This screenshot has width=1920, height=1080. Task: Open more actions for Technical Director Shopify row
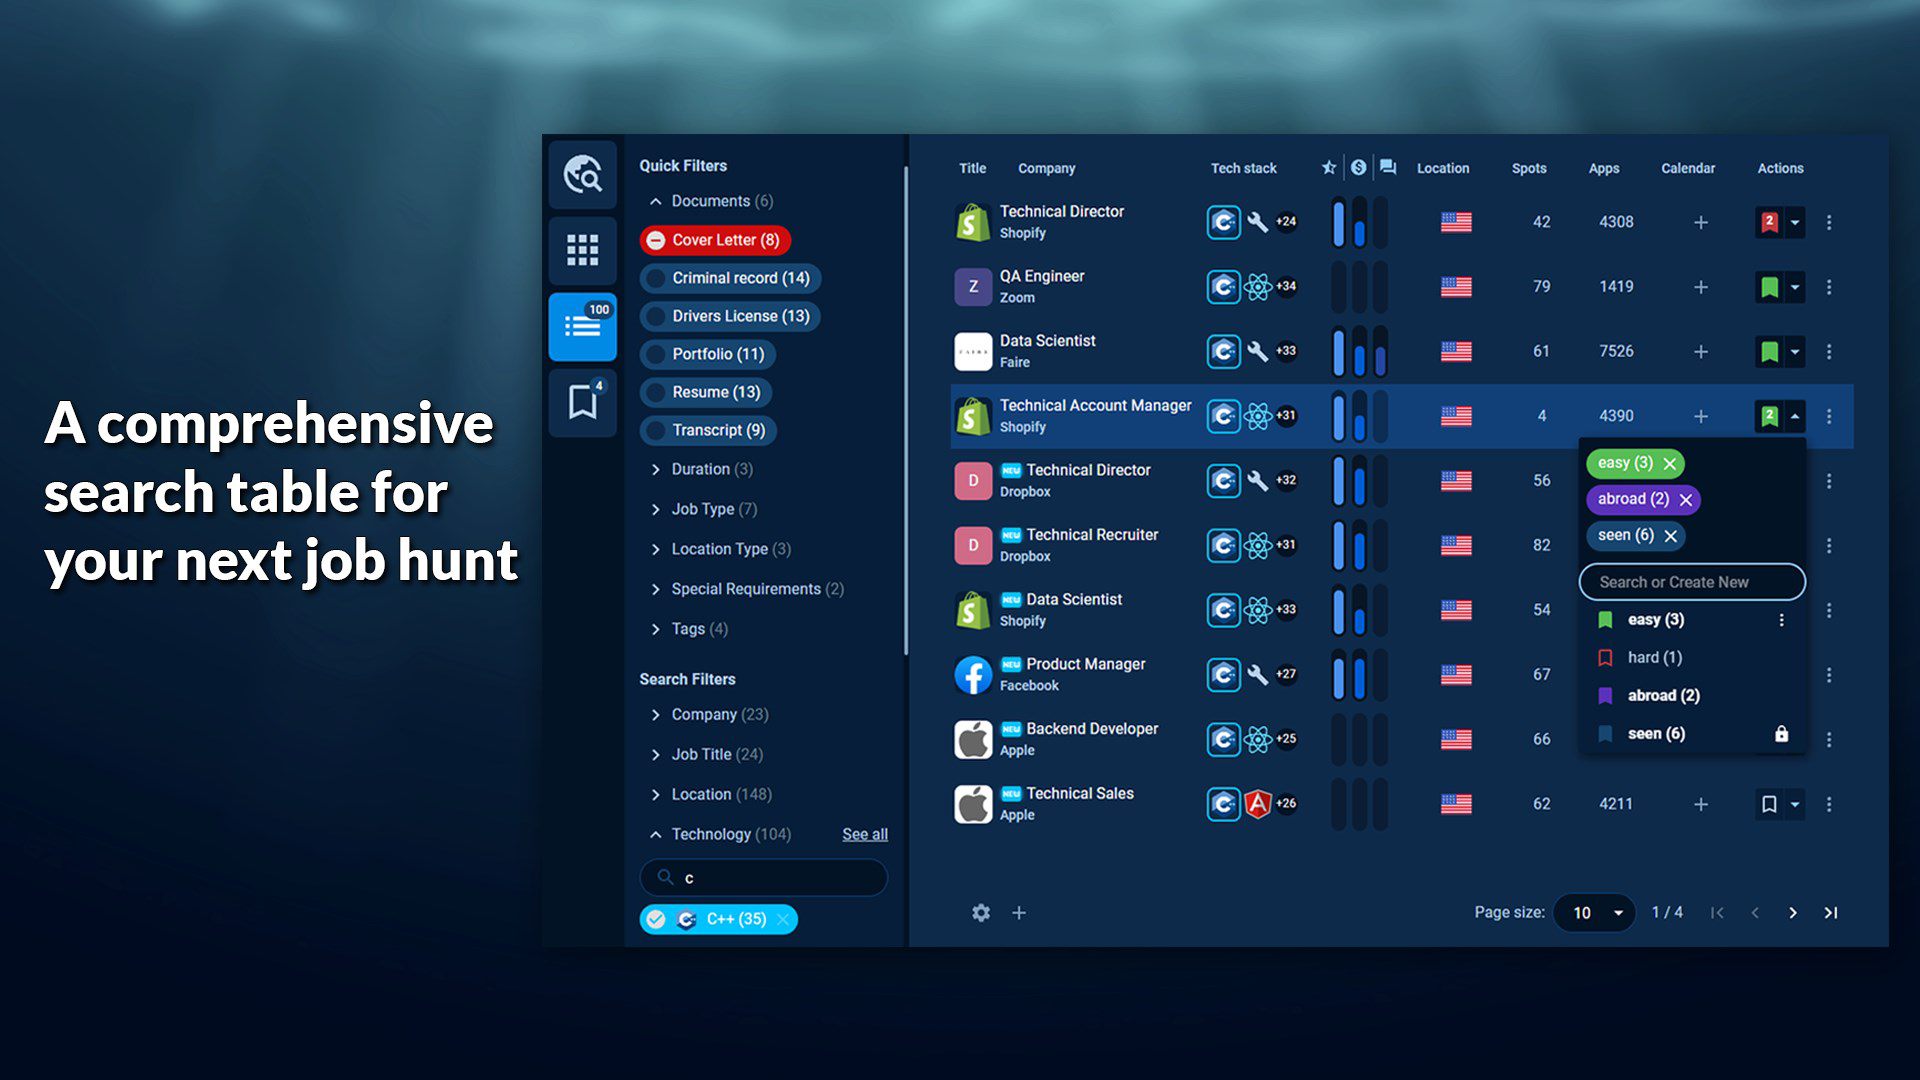pos(1829,222)
